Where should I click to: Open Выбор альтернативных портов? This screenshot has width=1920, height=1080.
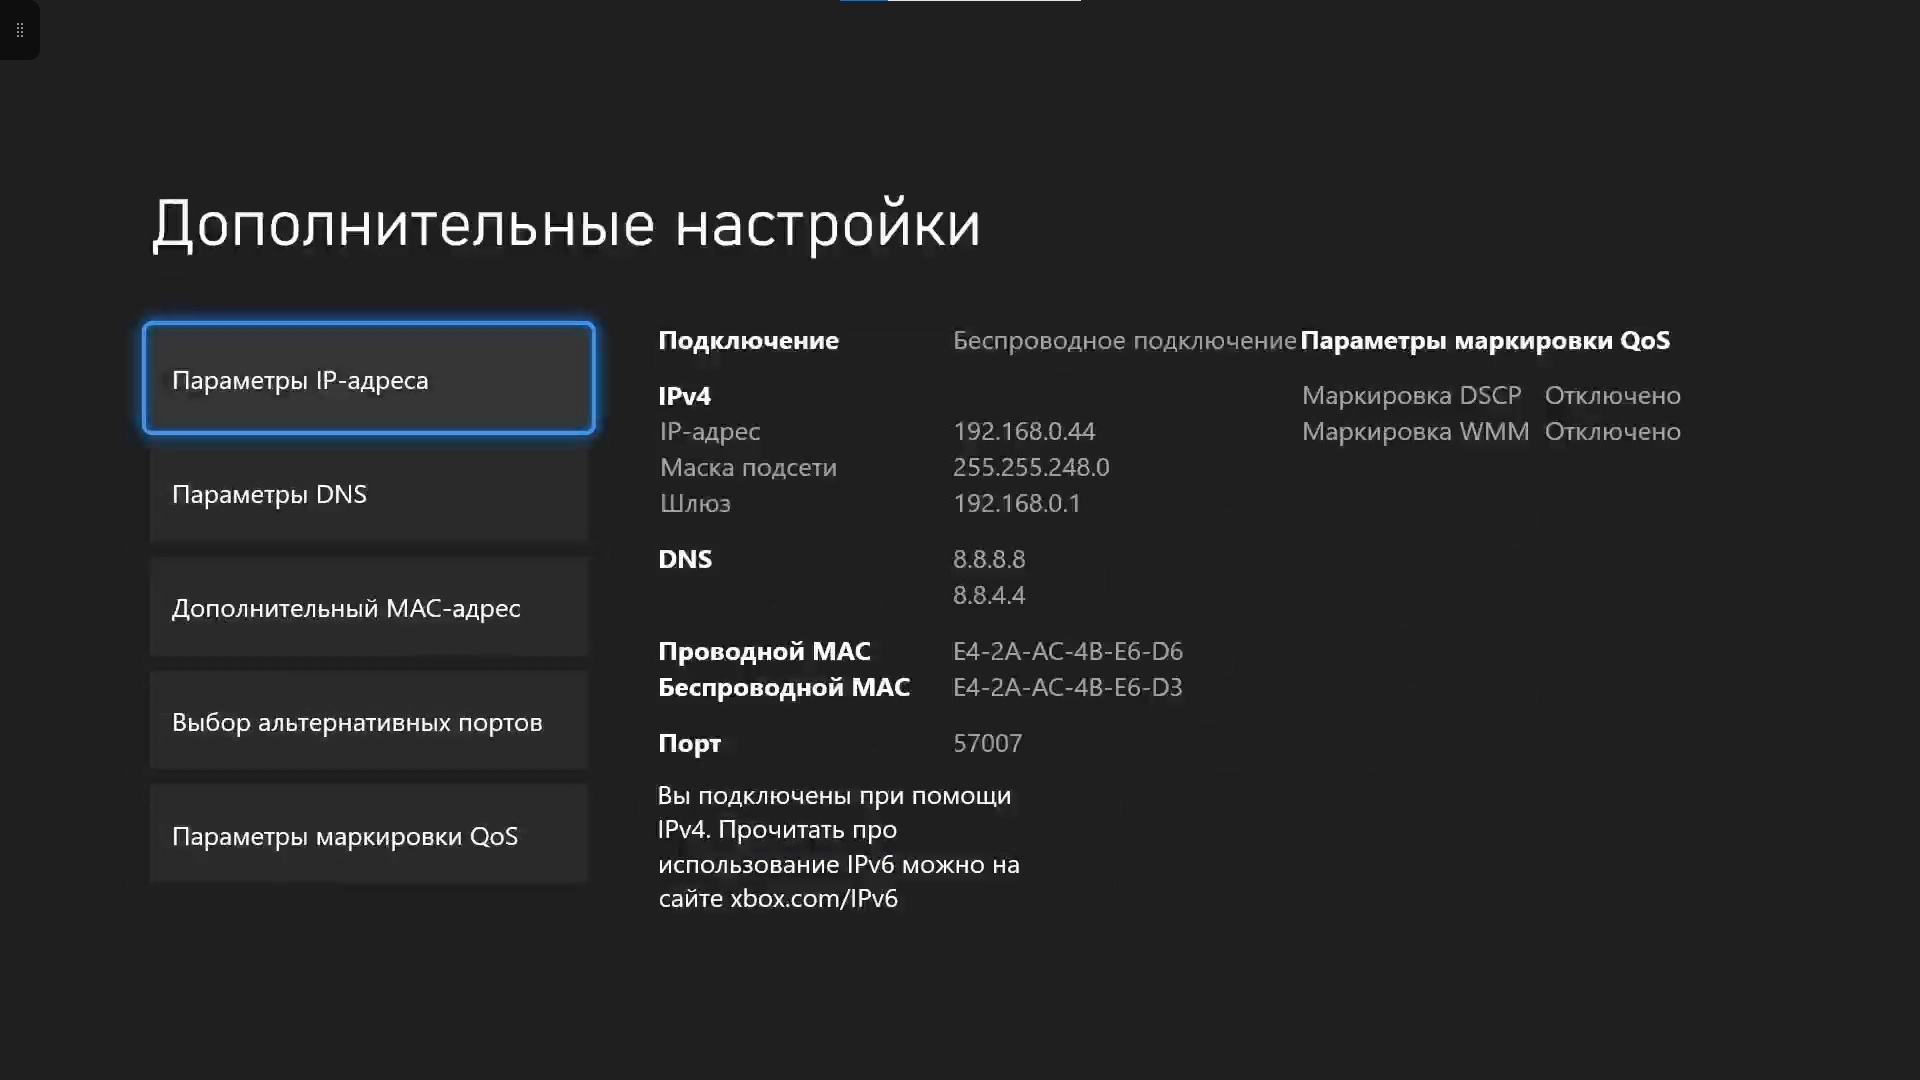tap(368, 722)
